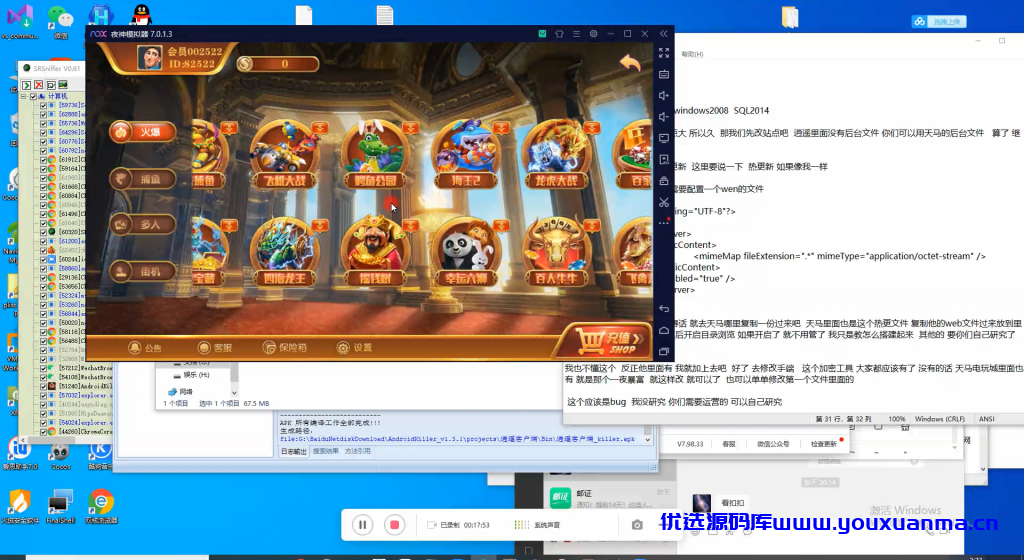
Task: Toggle checkbox for [51240] AndroidKiller process
Action: (x=44, y=386)
